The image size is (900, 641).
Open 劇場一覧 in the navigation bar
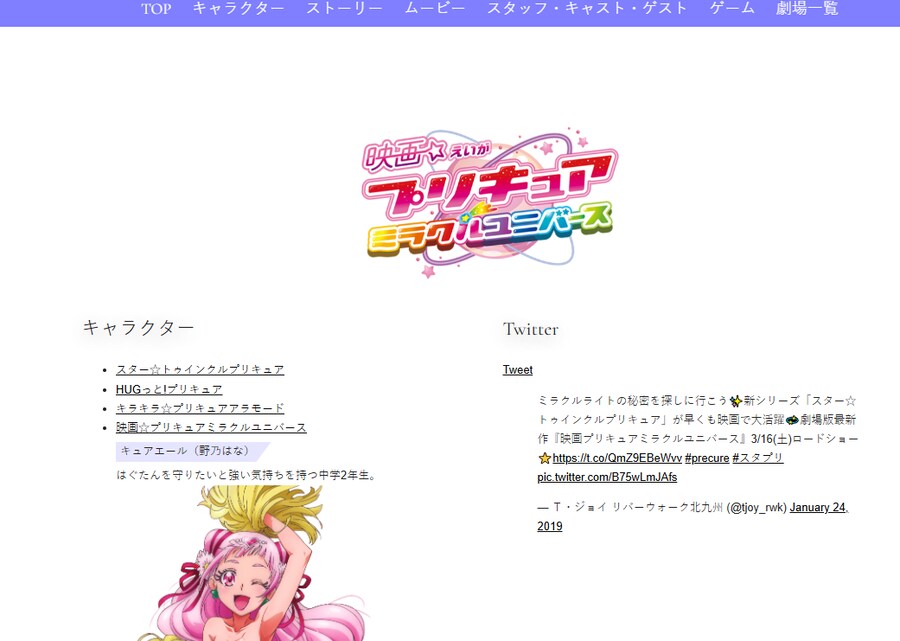(807, 9)
